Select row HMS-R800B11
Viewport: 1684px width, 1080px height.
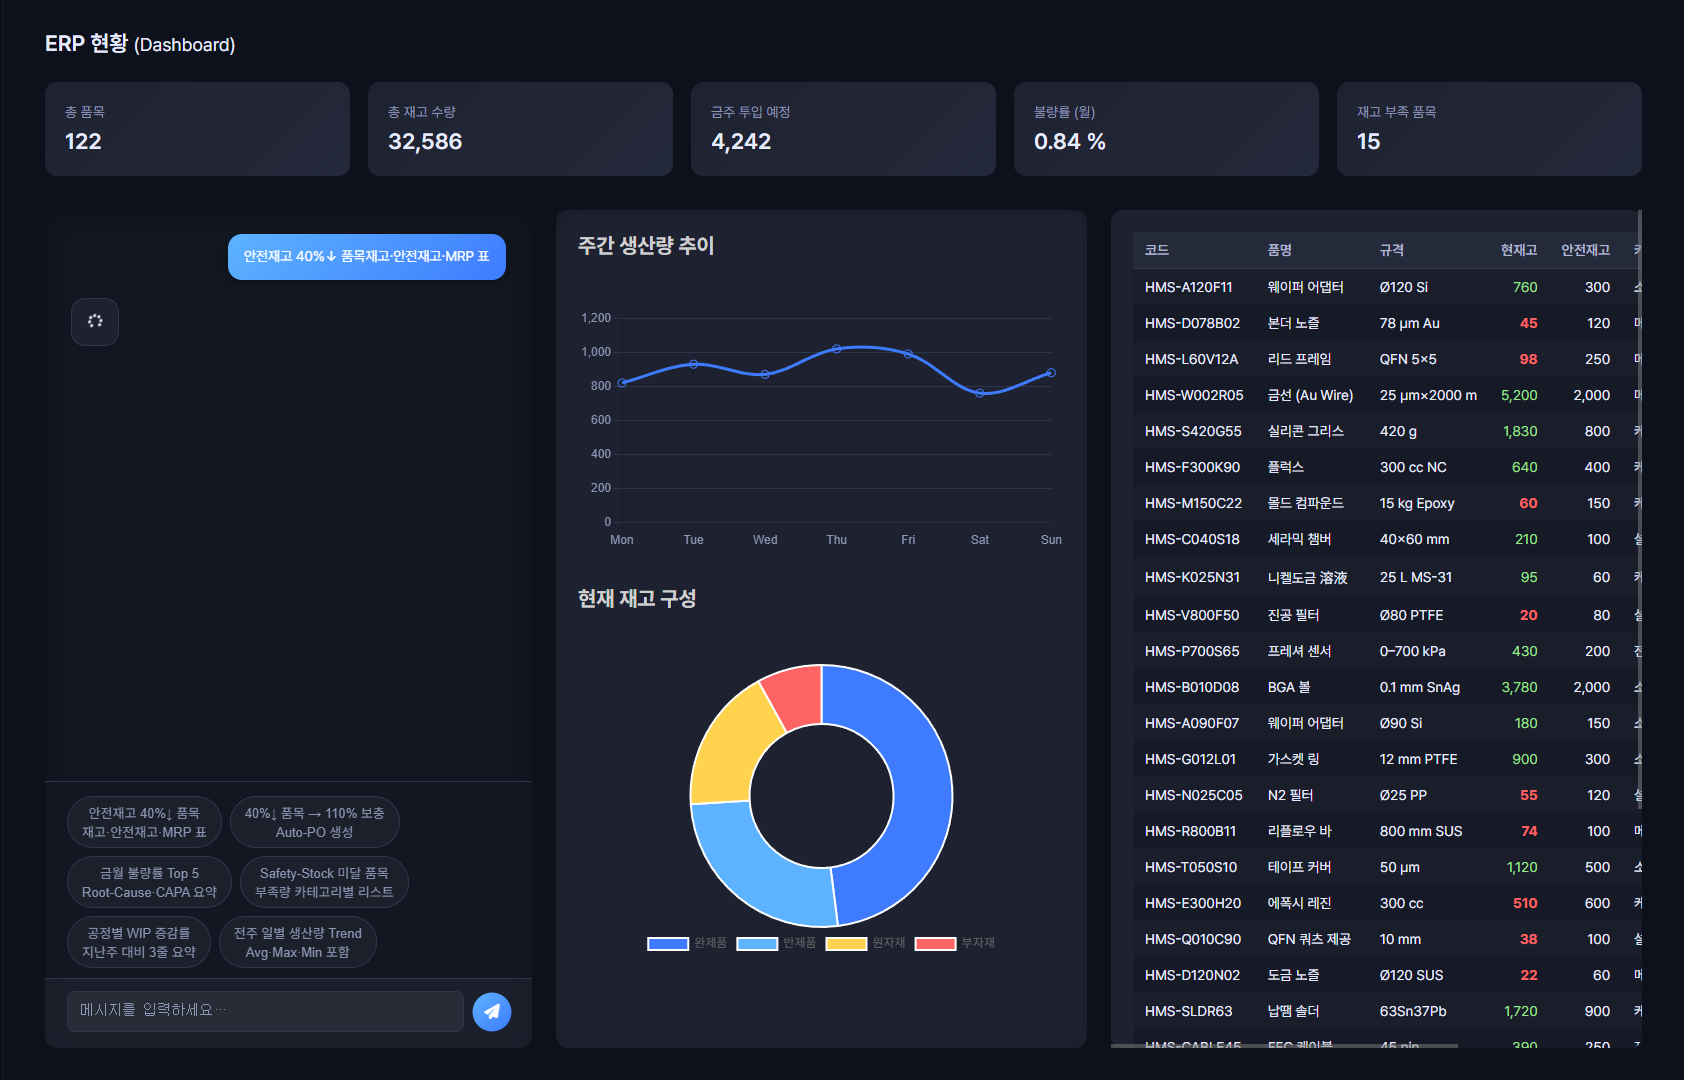1386,831
